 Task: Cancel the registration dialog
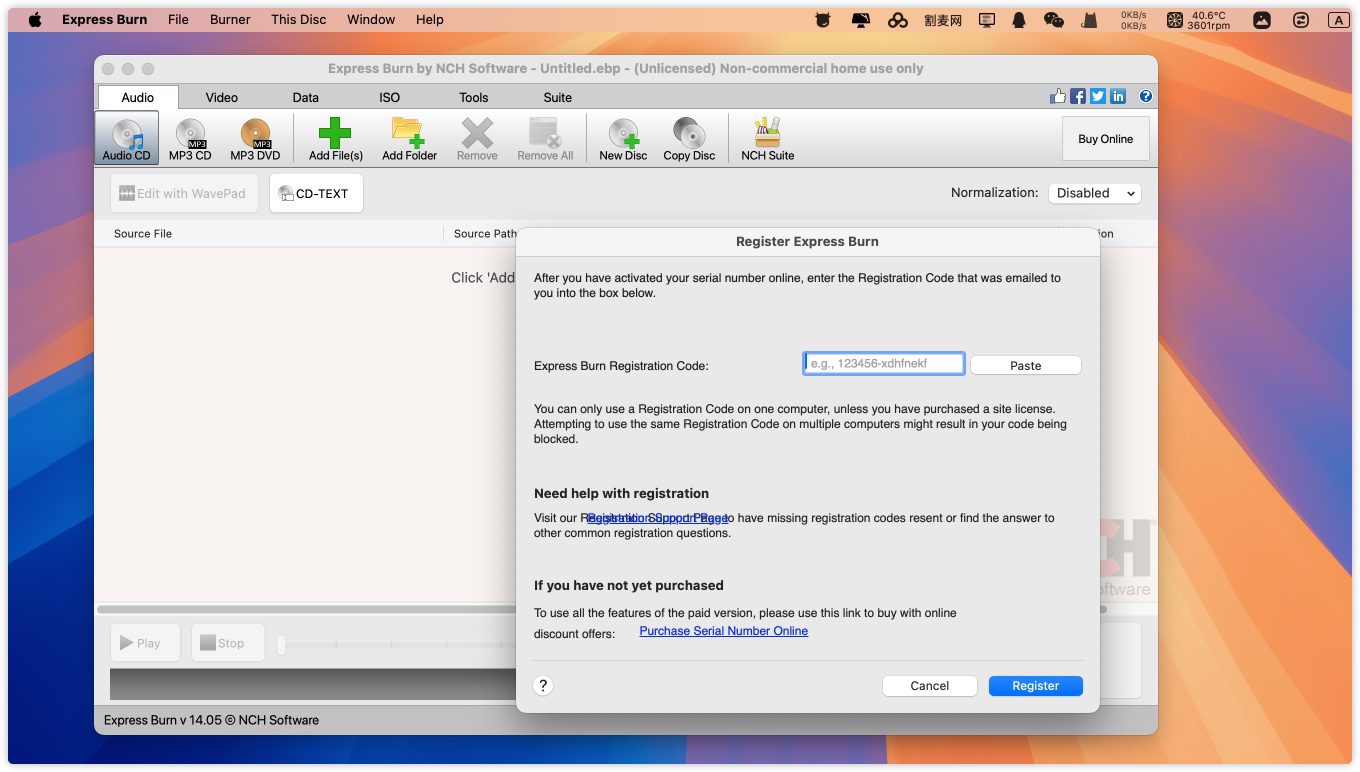tap(929, 686)
